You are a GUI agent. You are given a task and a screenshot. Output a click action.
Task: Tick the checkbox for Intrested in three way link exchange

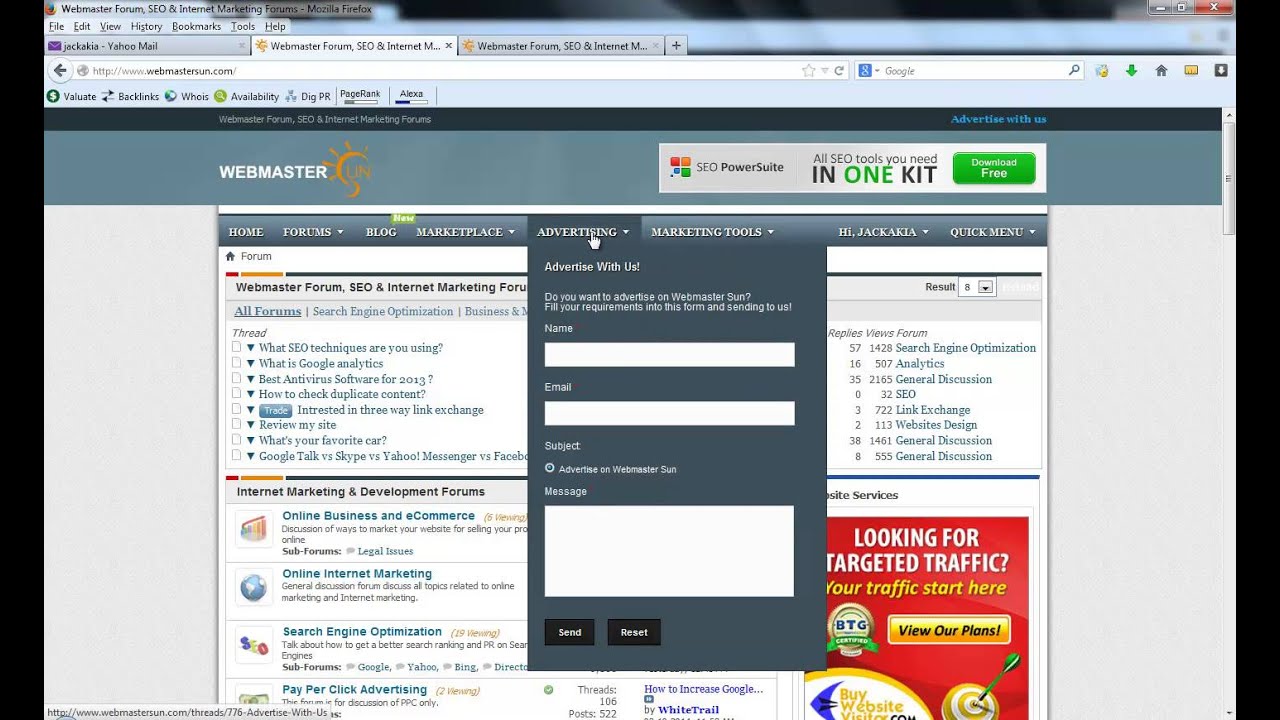tap(237, 409)
